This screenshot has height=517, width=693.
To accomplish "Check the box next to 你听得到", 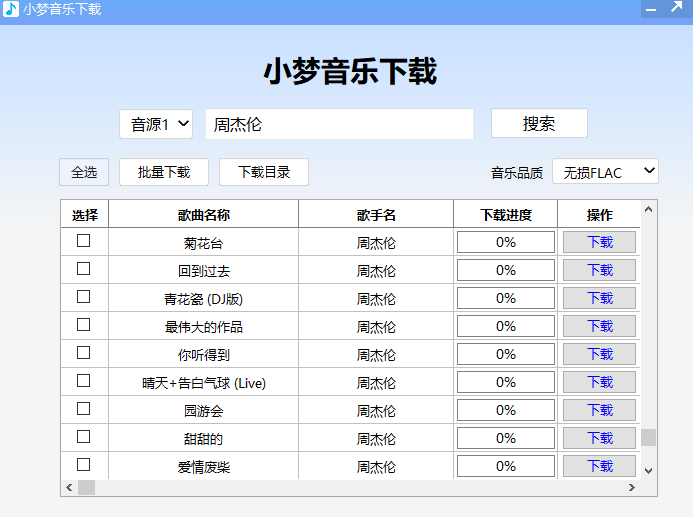I will click(84, 353).
